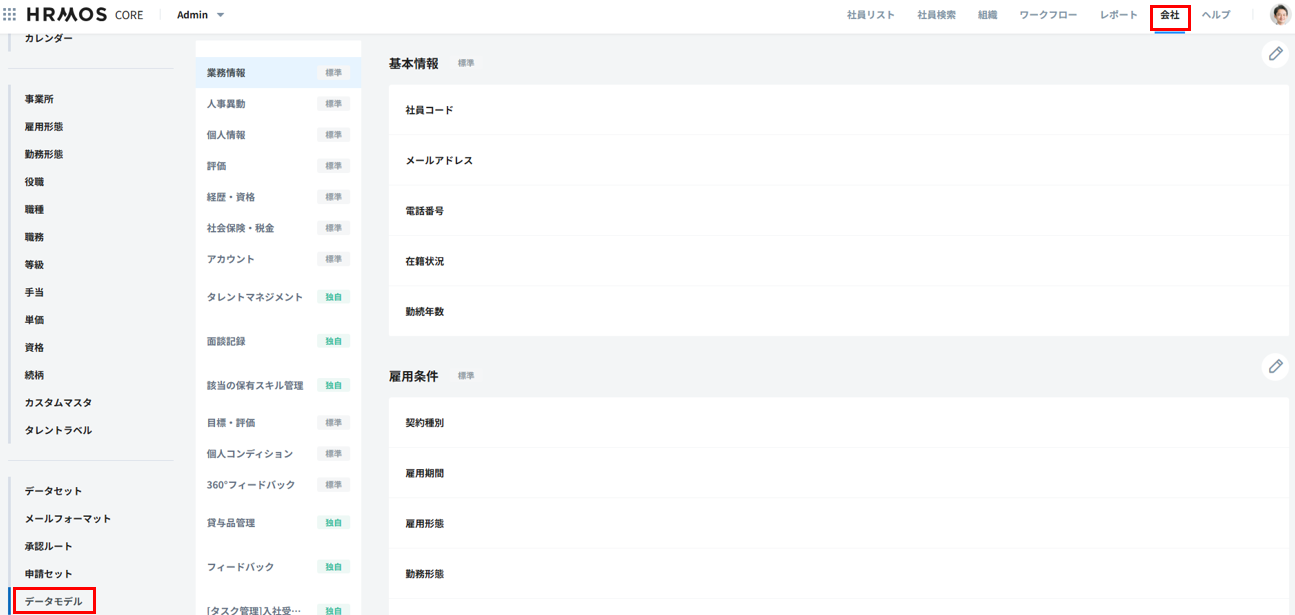Go to the 社員検索 menu
The image size is (1295, 615).
pyautogui.click(x=936, y=15)
